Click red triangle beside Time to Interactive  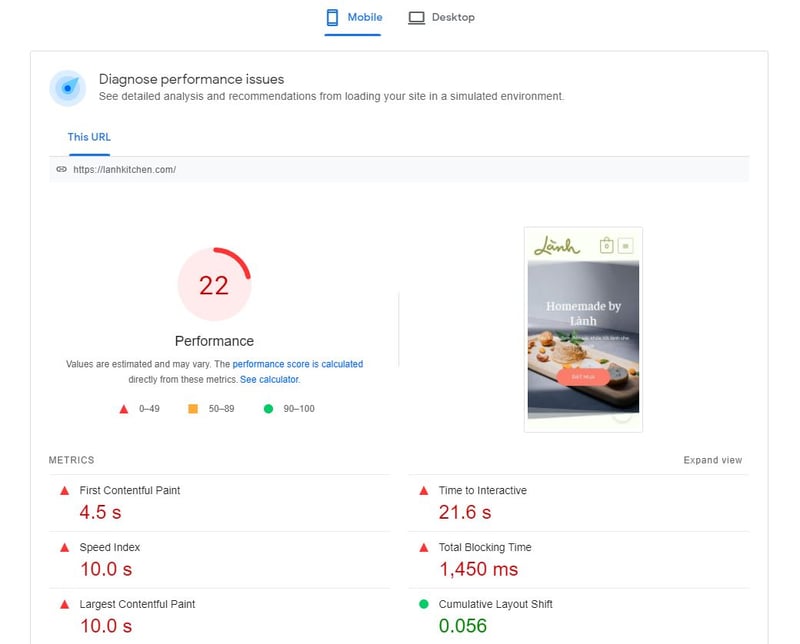coord(424,491)
